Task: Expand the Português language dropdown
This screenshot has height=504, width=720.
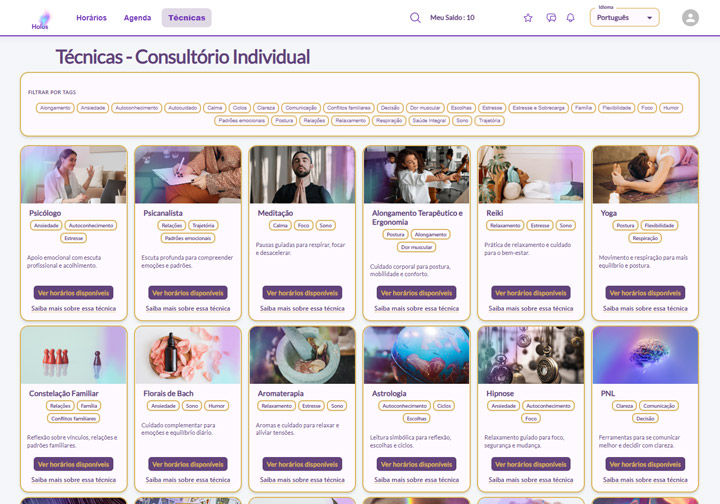Action: pos(624,18)
